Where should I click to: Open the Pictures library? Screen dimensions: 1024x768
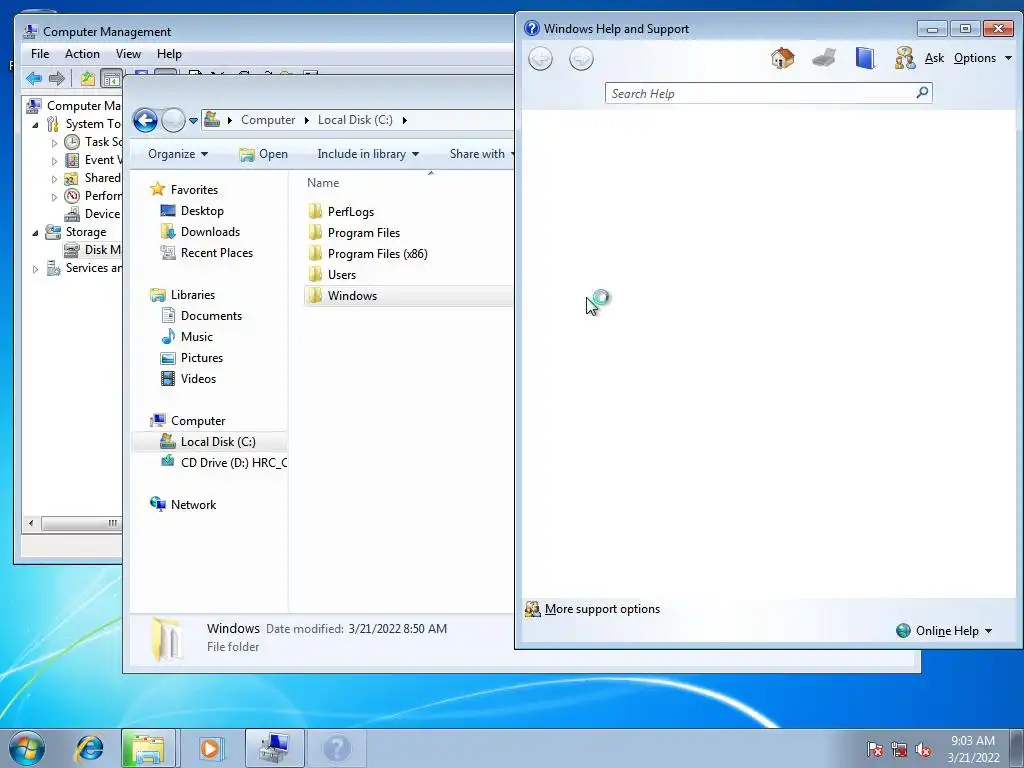coord(202,357)
